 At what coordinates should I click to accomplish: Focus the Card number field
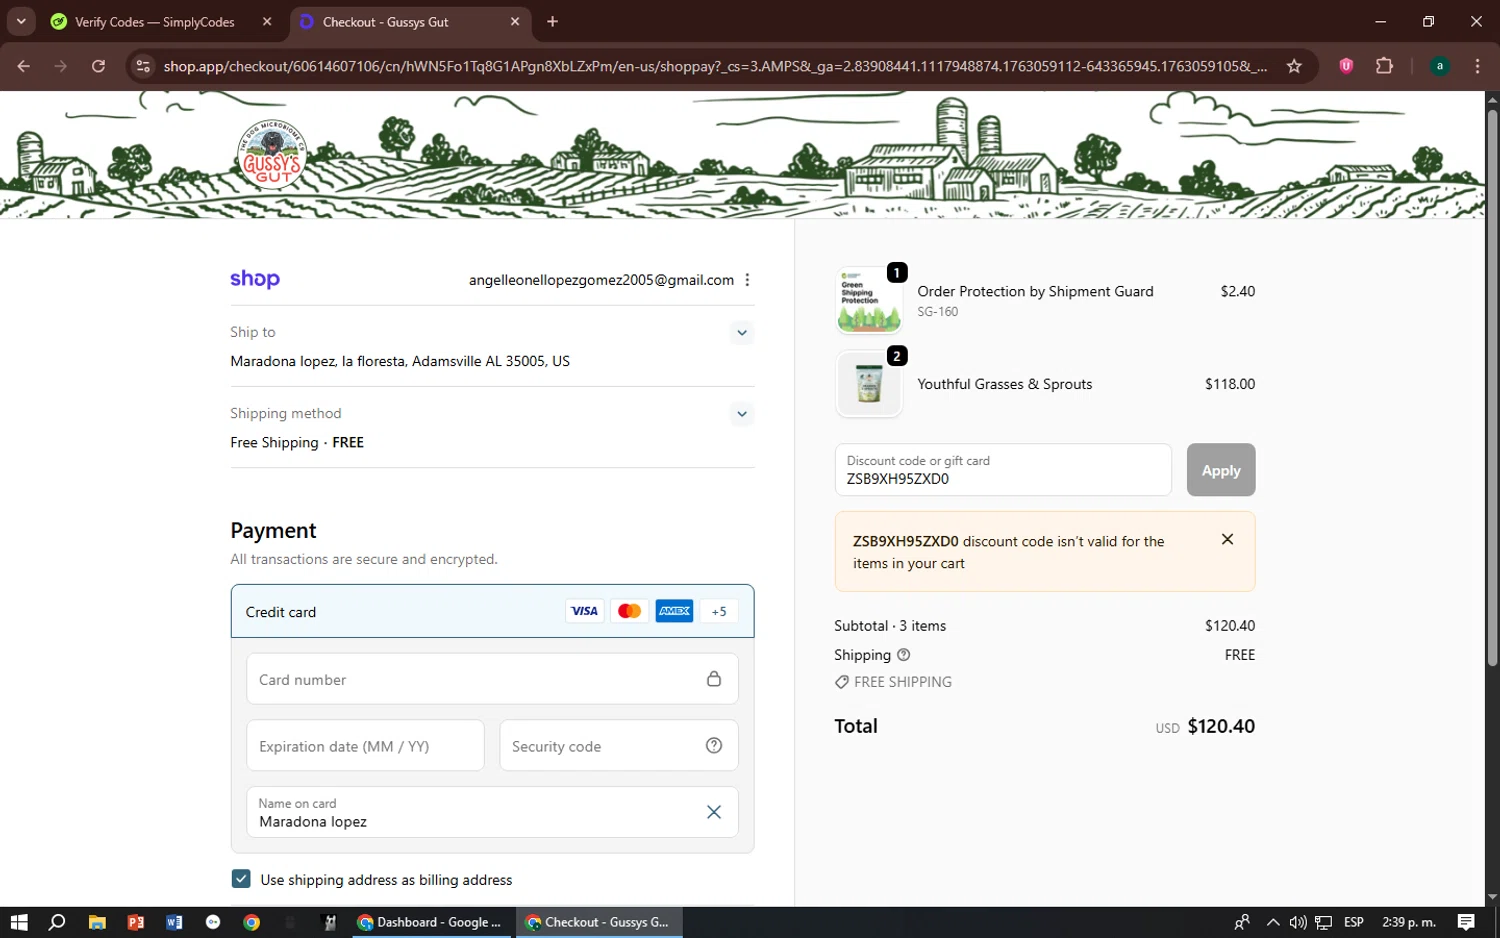(492, 679)
